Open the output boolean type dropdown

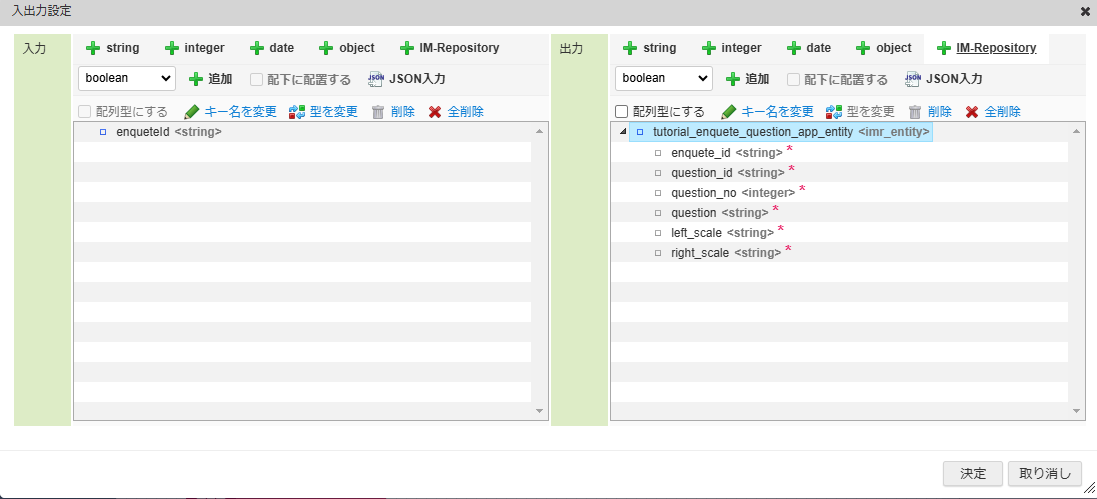664,78
